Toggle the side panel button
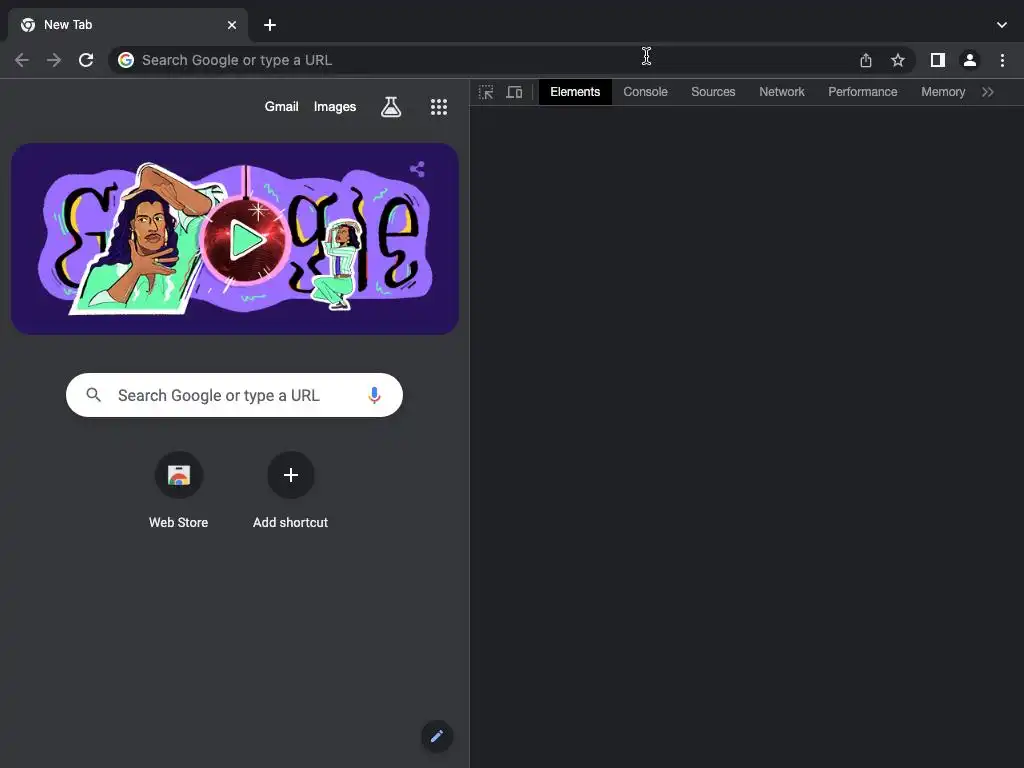Viewport: 1024px width, 768px height. 938,60
